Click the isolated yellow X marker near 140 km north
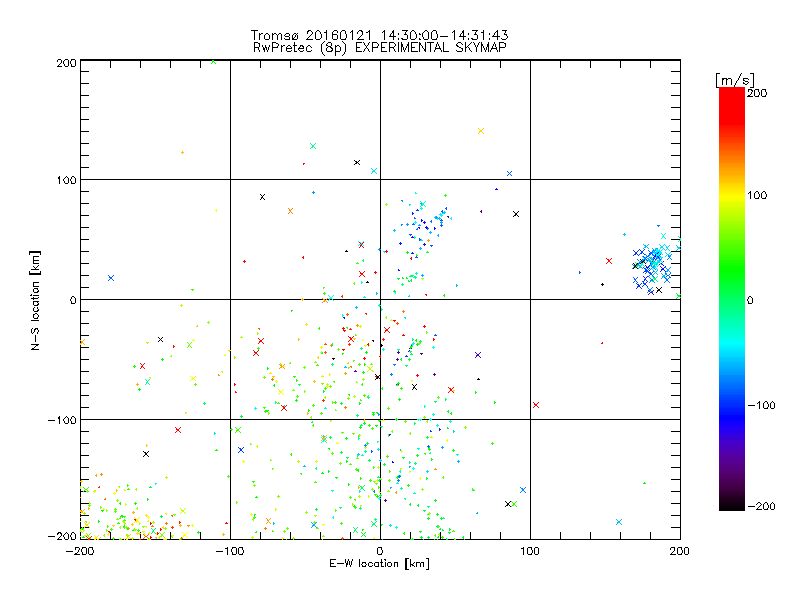The image size is (800, 600). tap(481, 131)
